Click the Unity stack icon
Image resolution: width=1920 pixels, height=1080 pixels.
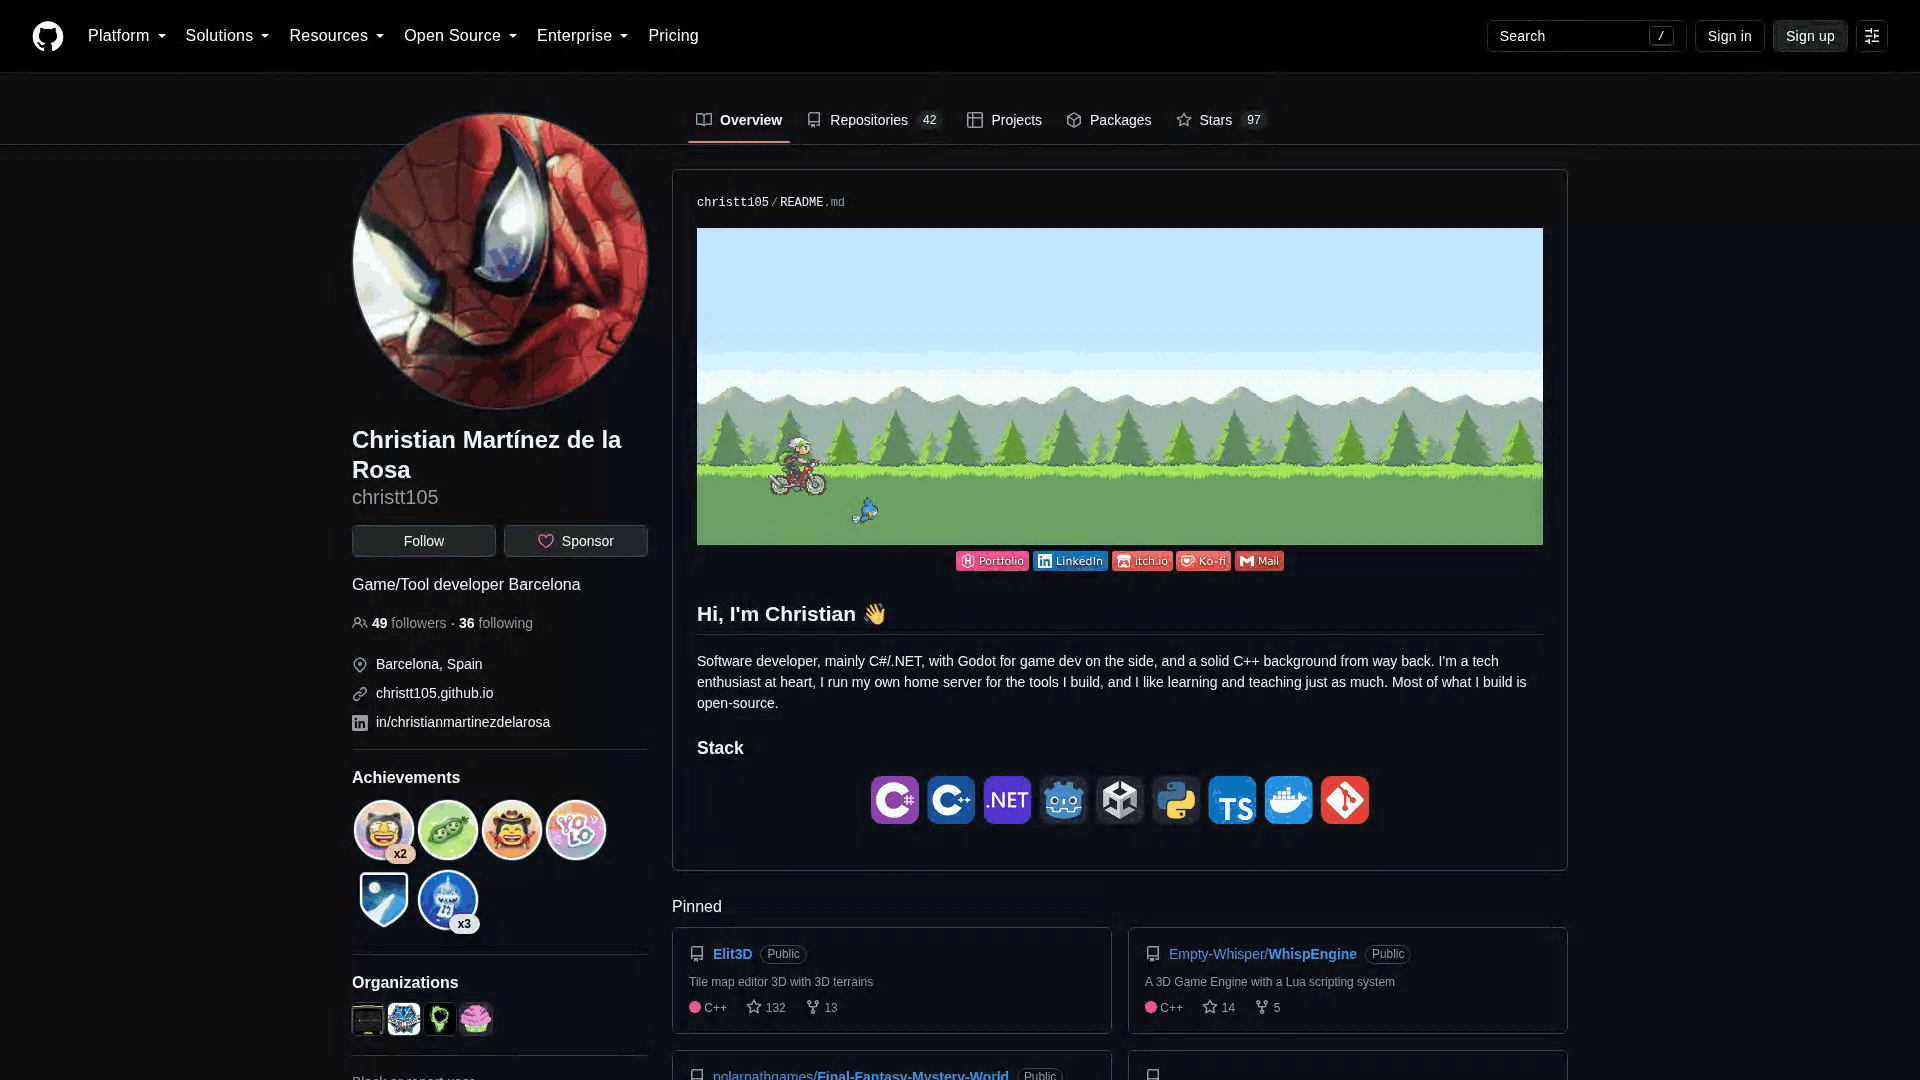tap(1120, 800)
